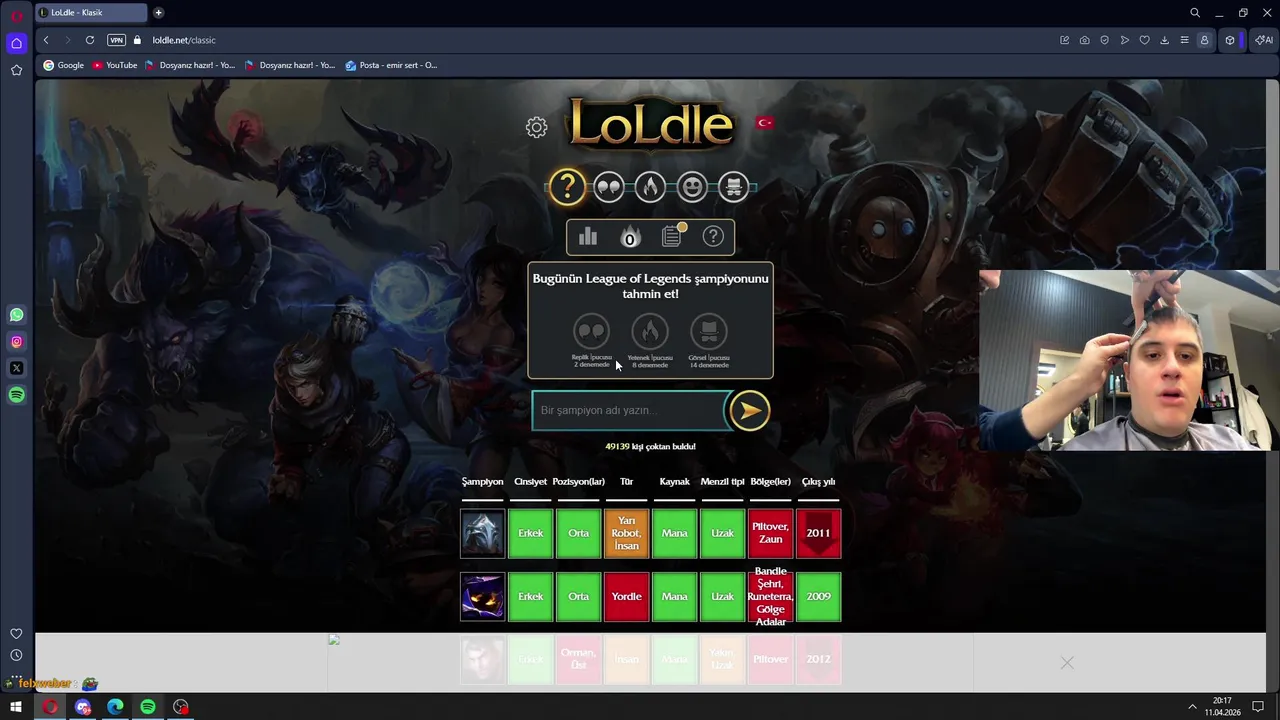Image resolution: width=1280 pixels, height=720 pixels.
Task: Click the "Yarı Robot, İnsan" cell
Action: (626, 533)
